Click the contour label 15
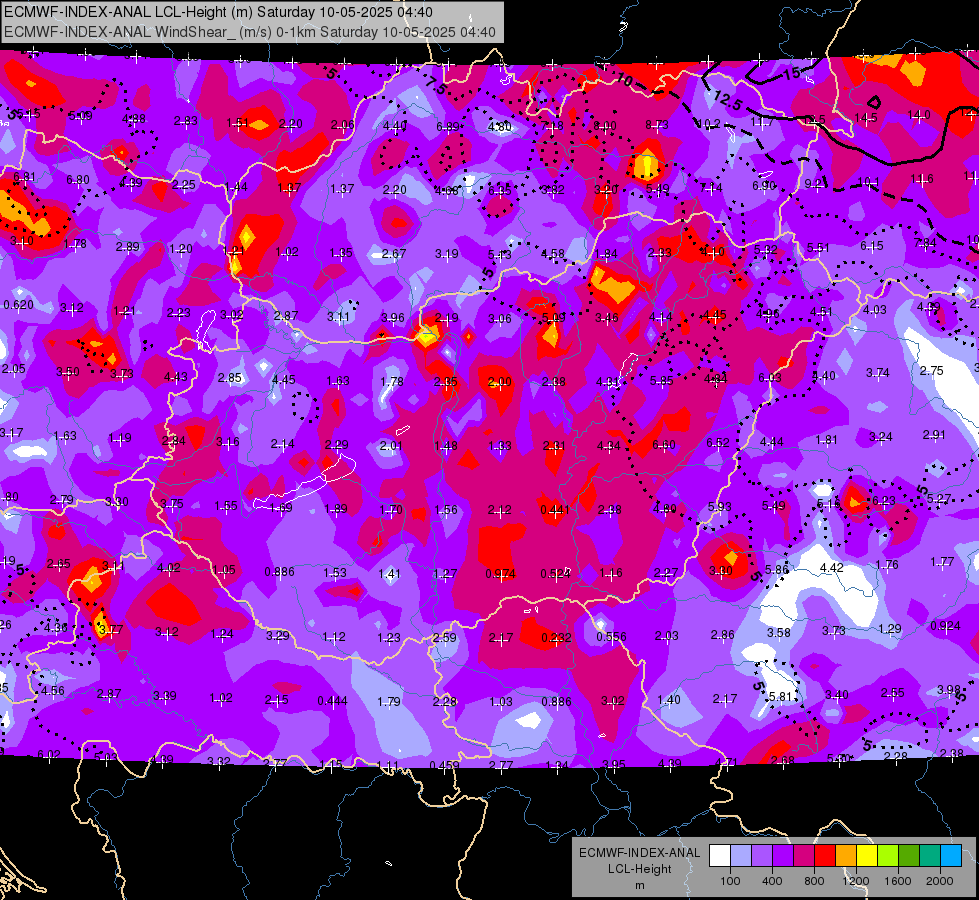 coord(791,74)
